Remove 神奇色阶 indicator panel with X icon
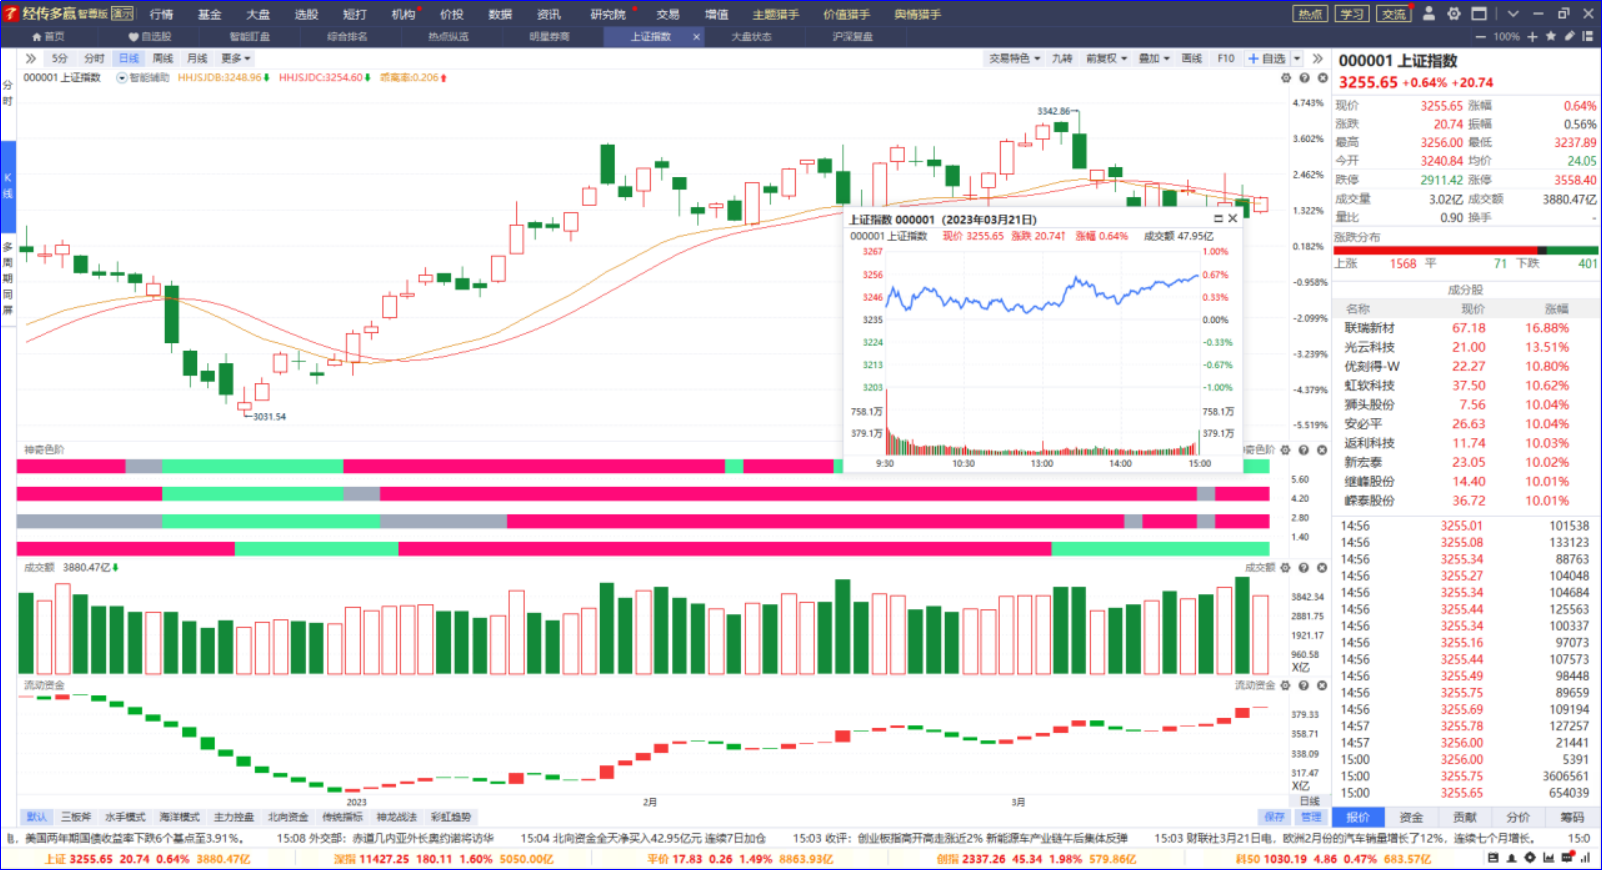This screenshot has height=871, width=1602. coord(1322,450)
